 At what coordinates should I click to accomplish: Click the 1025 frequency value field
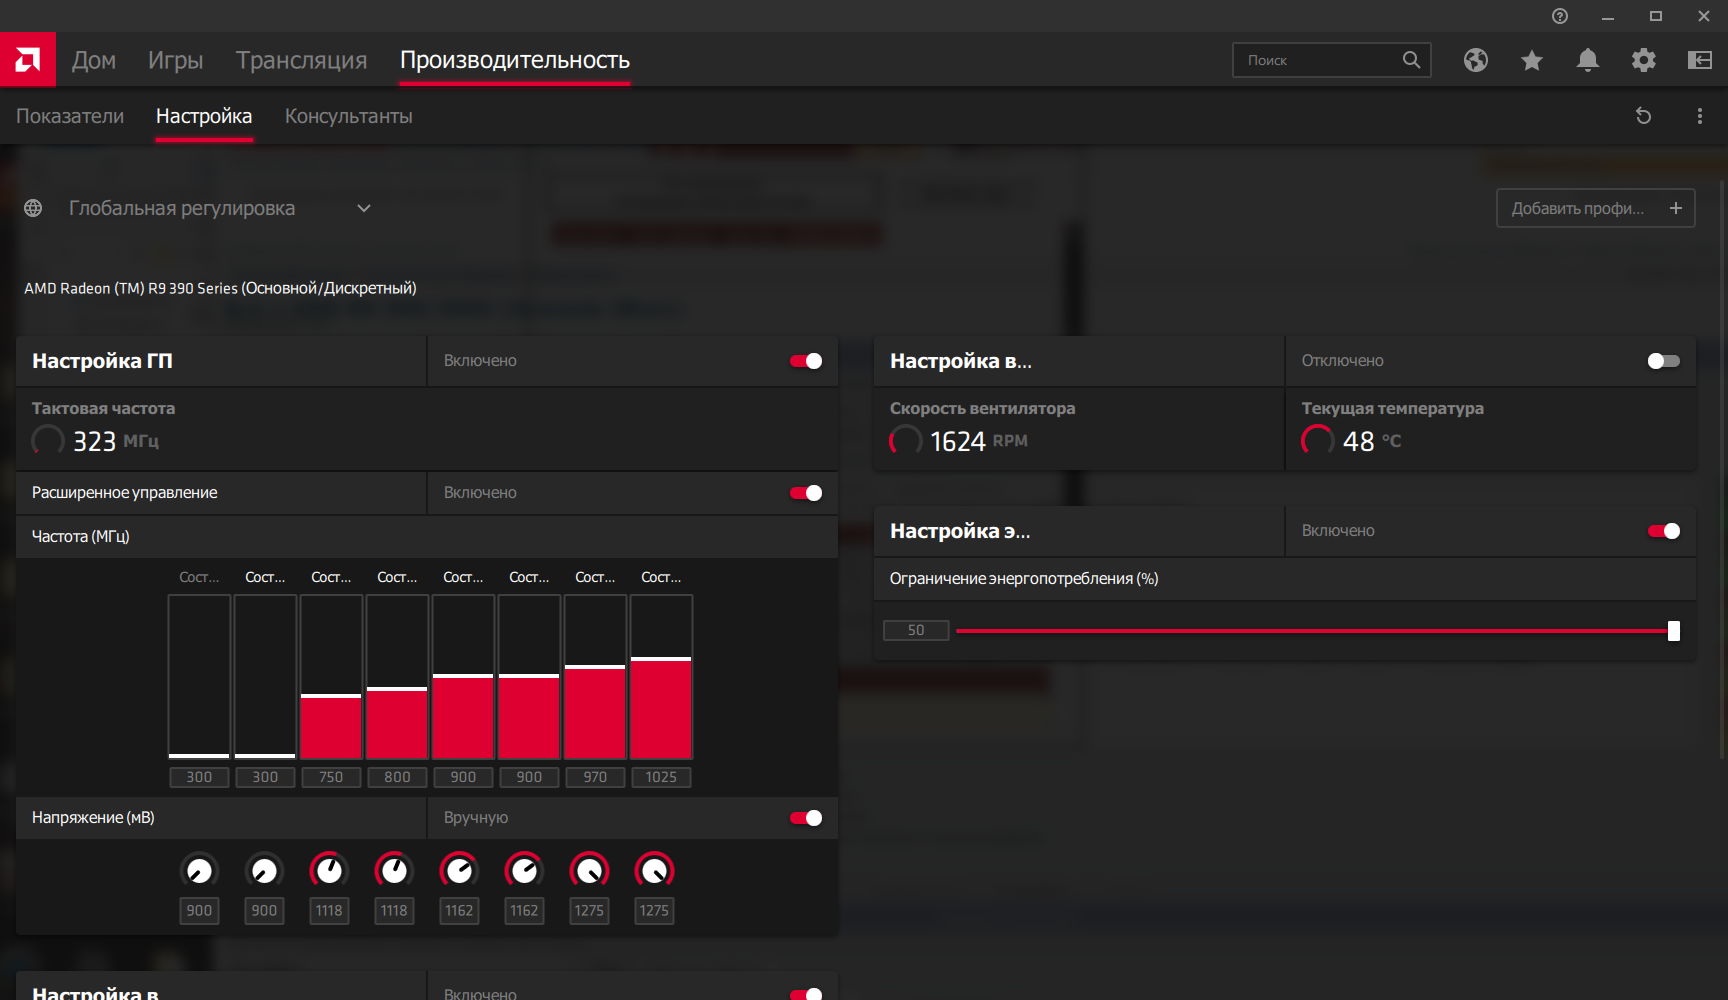(x=661, y=777)
